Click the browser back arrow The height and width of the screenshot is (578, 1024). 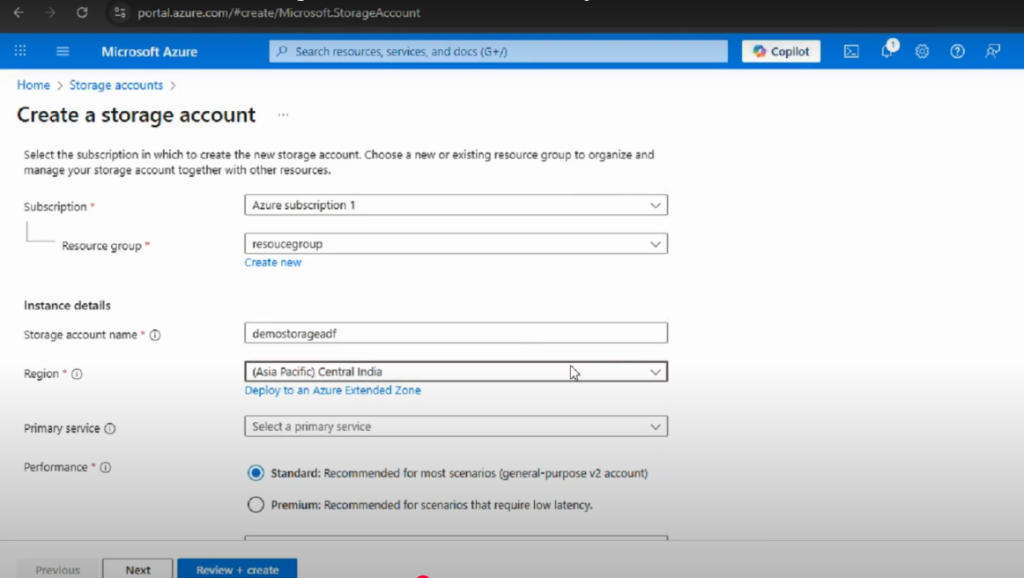click(x=18, y=12)
